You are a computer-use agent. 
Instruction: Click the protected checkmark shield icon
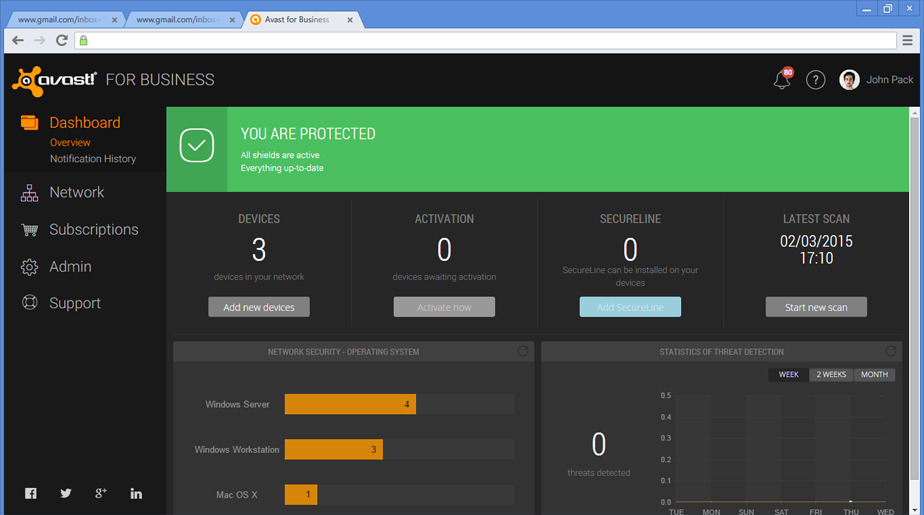(197, 145)
